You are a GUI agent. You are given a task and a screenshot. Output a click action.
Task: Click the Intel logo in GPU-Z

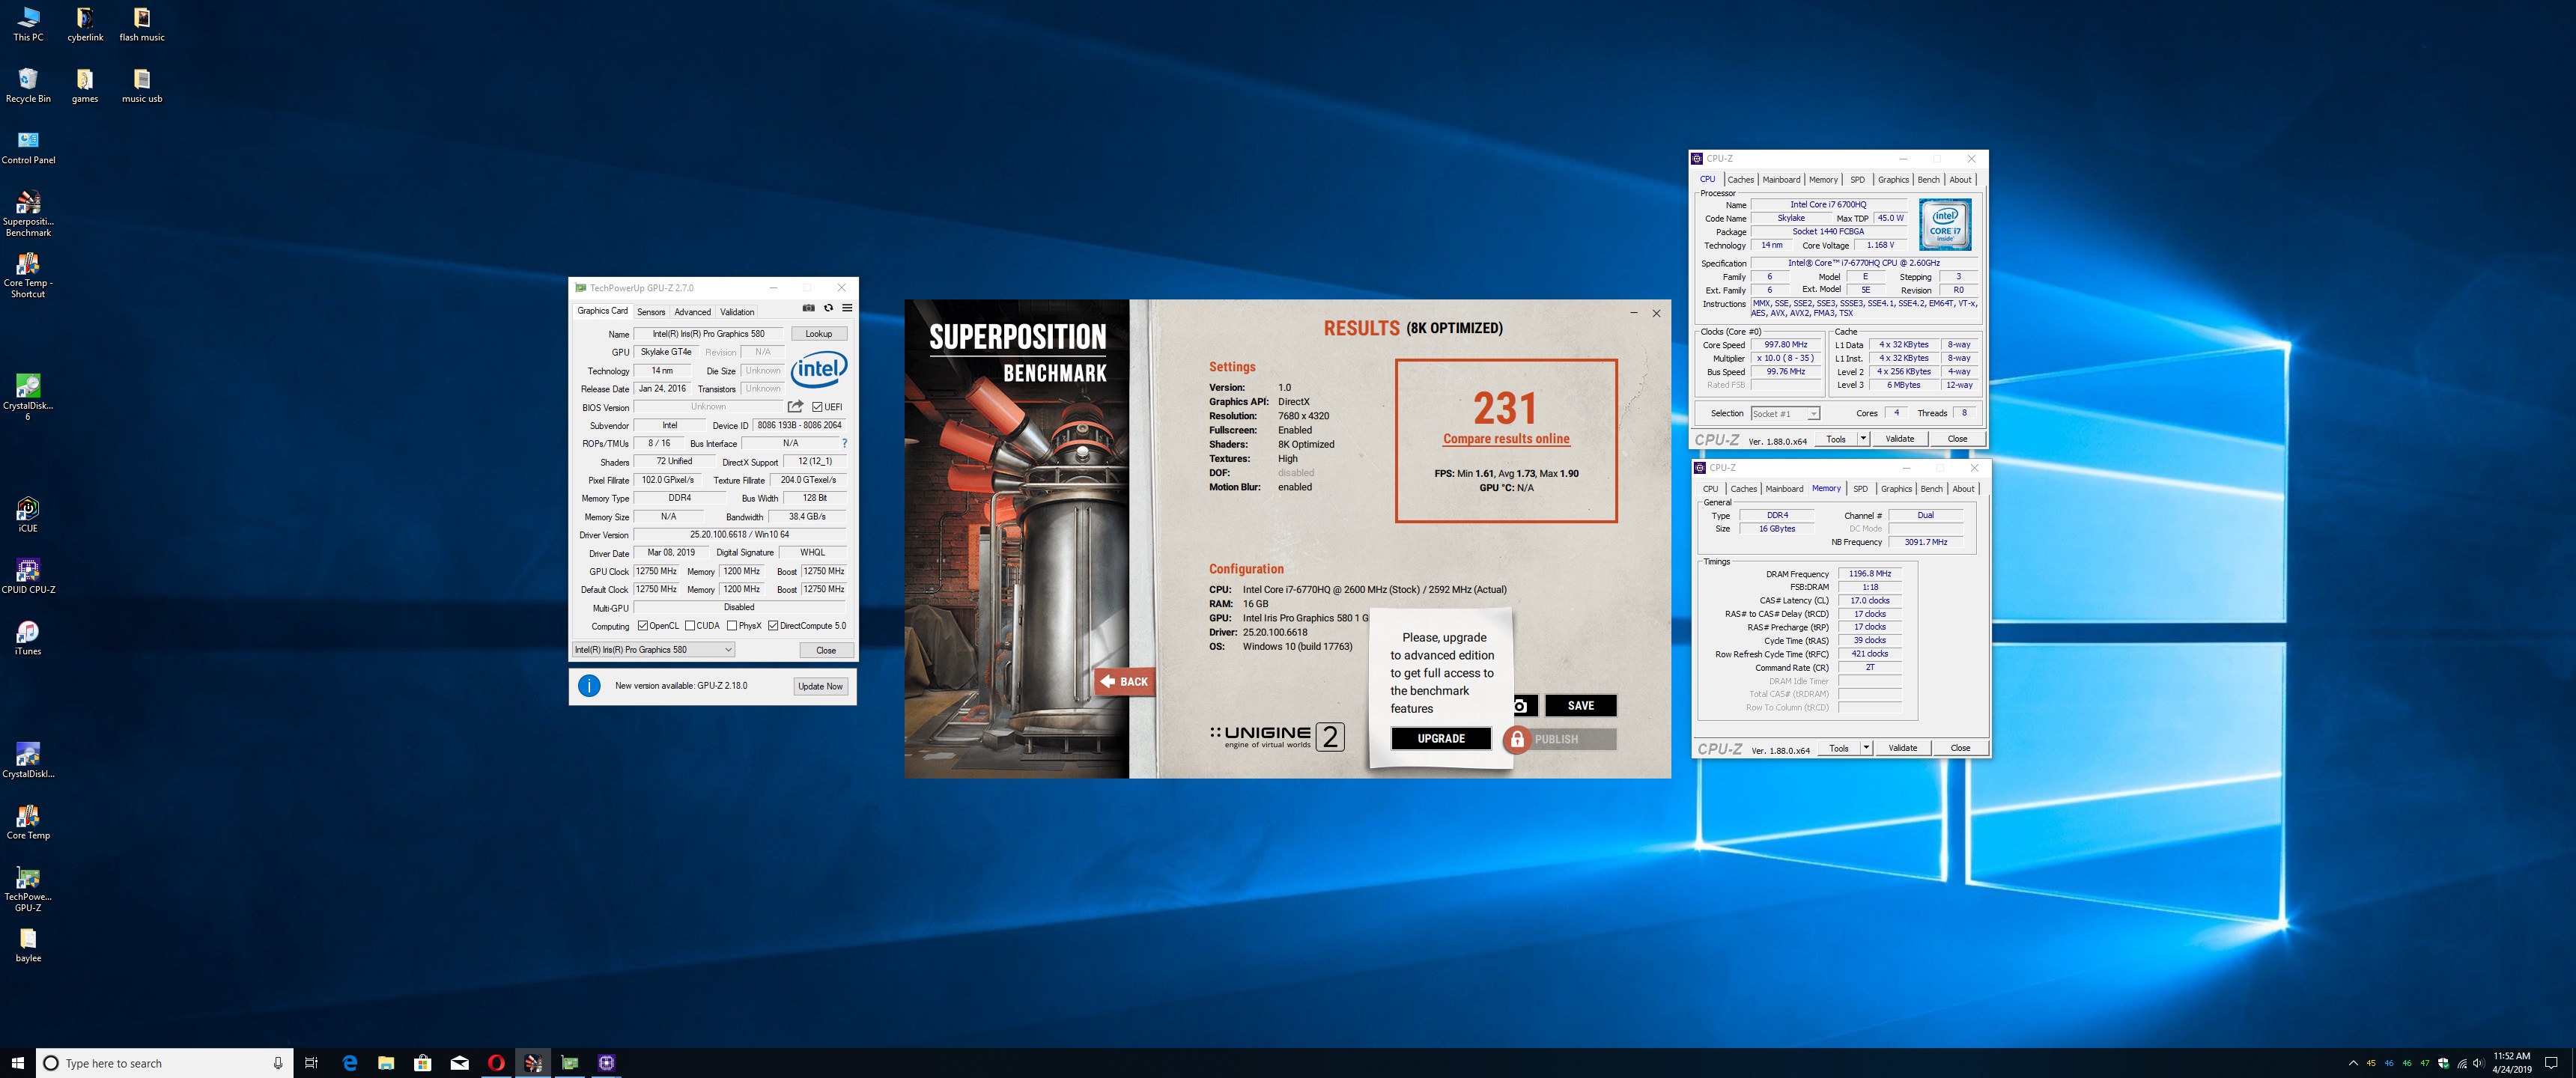click(819, 369)
